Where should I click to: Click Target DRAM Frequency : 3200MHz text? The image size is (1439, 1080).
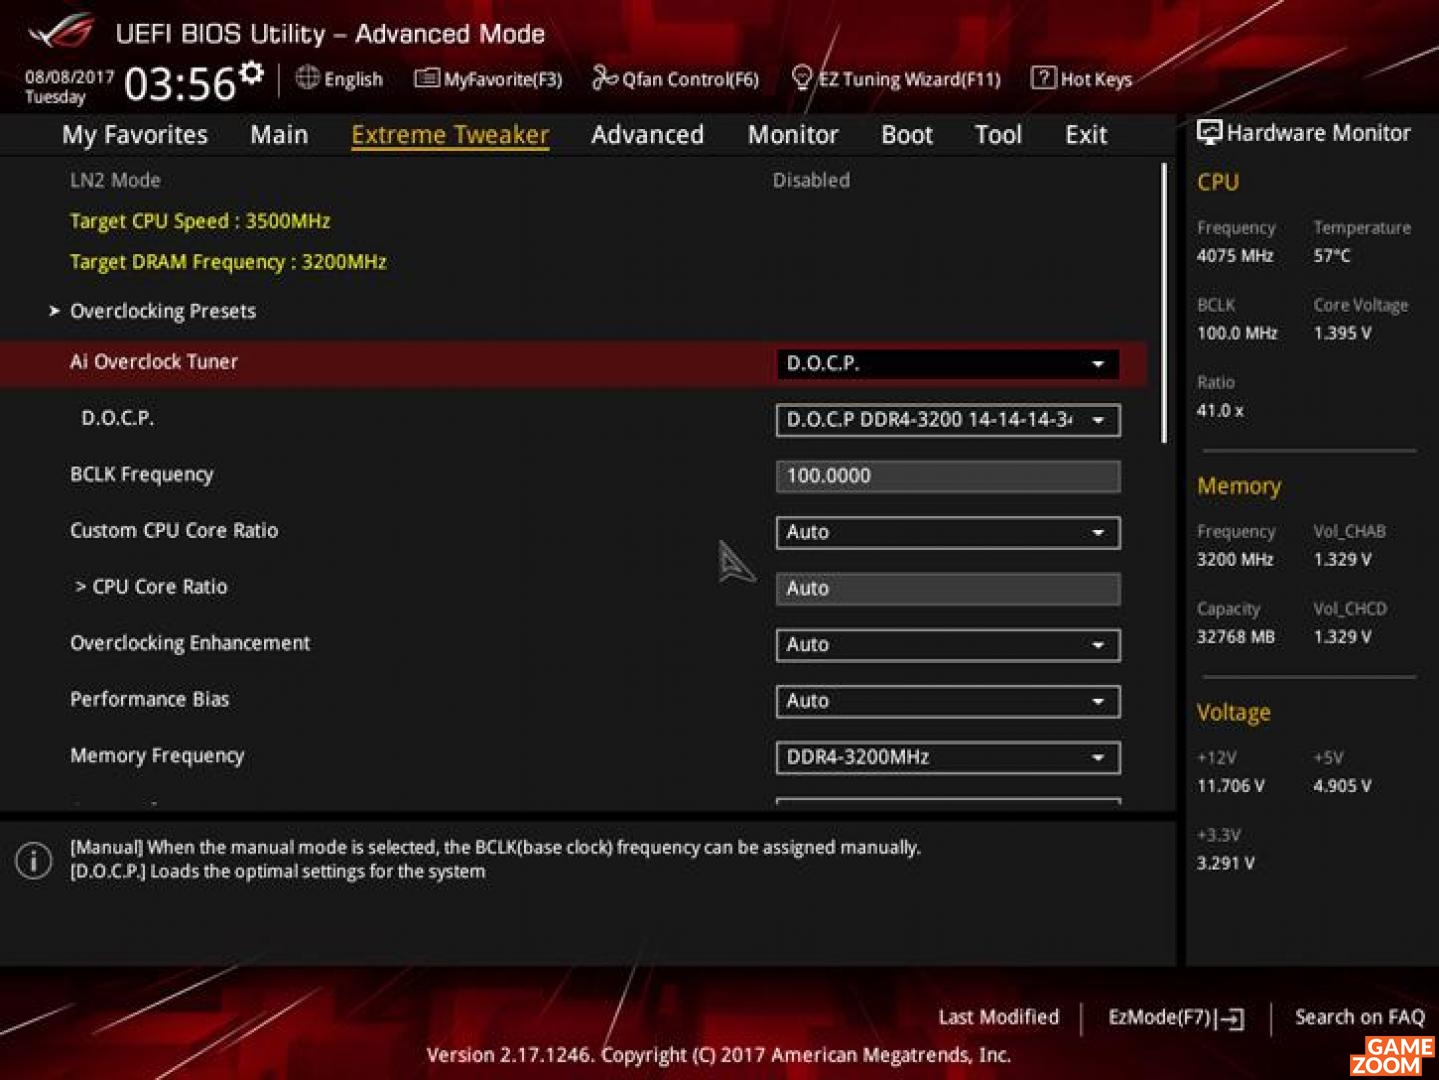click(228, 262)
